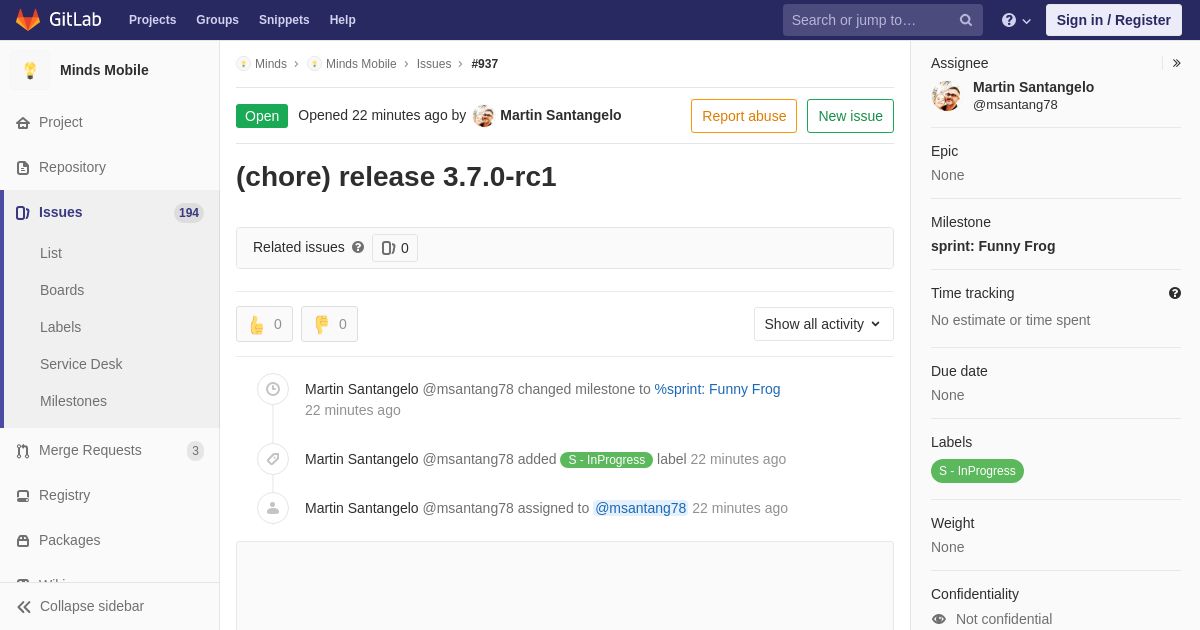Click the Time tracking help icon
This screenshot has height=630, width=1200.
1175,293
